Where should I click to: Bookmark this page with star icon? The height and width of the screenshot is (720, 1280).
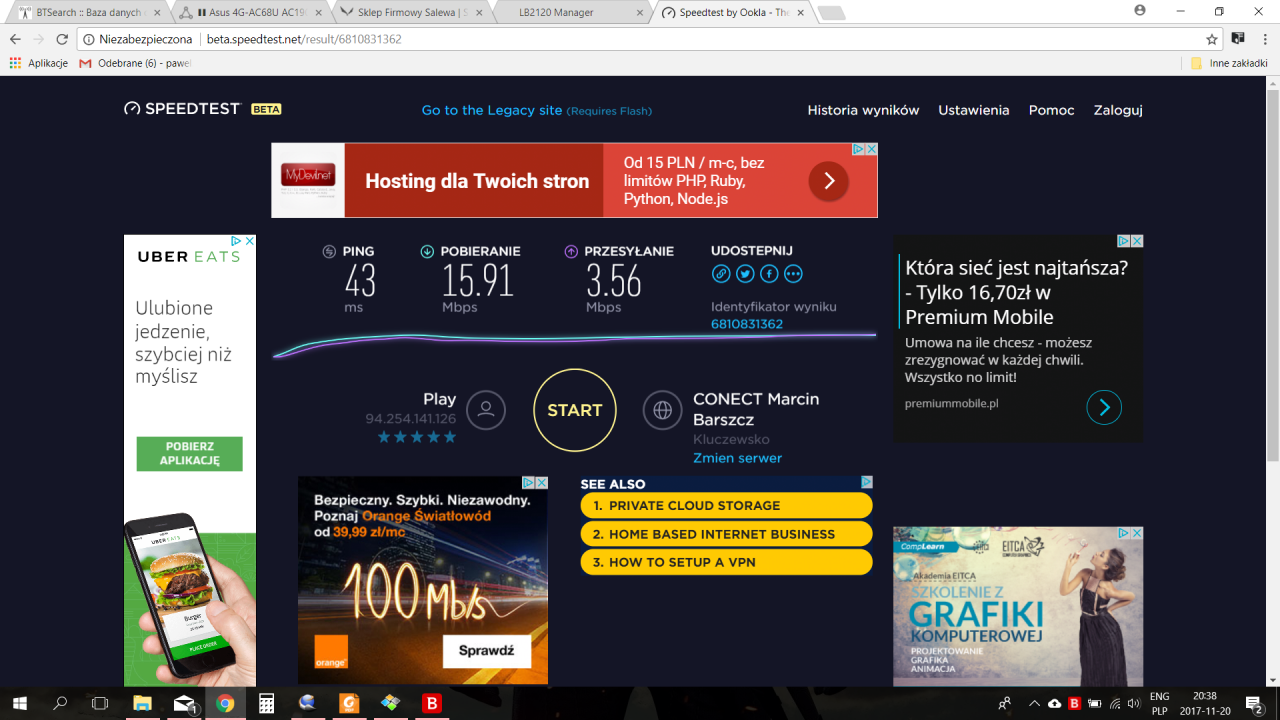(1212, 39)
